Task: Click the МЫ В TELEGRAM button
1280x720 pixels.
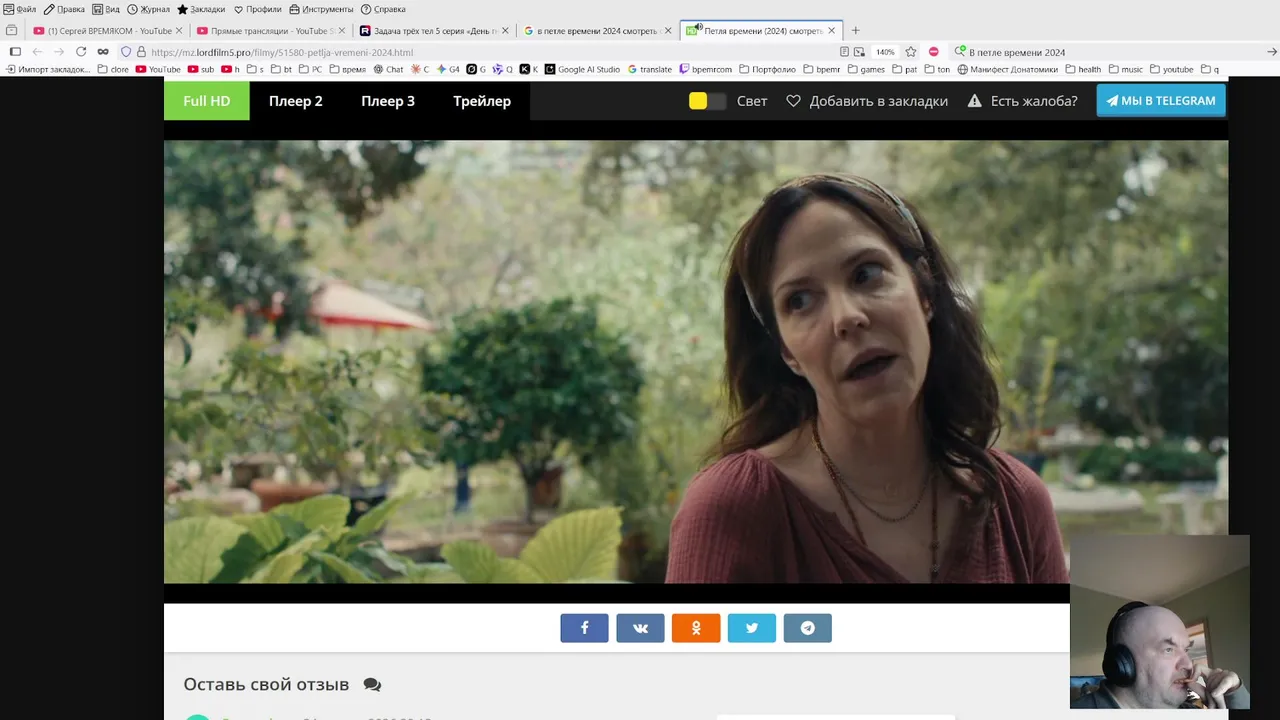Action: click(1161, 101)
